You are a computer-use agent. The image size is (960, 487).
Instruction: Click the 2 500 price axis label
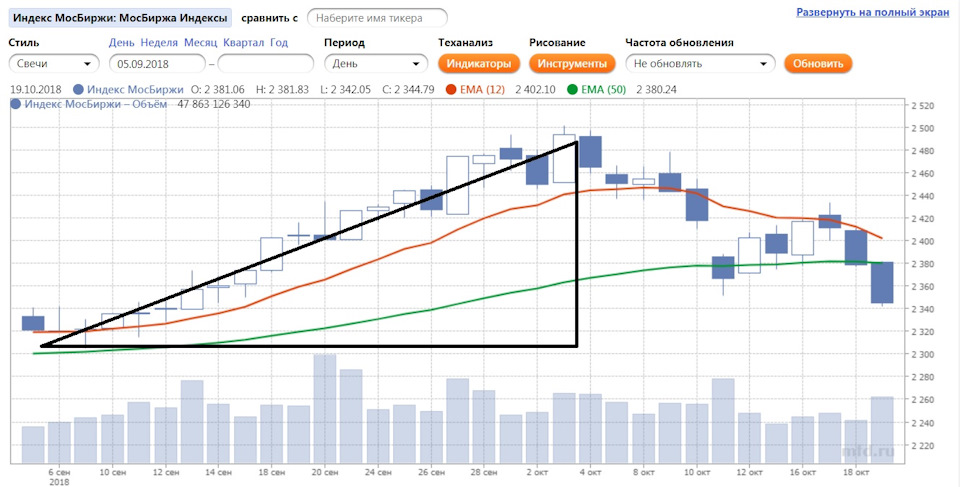click(x=923, y=128)
